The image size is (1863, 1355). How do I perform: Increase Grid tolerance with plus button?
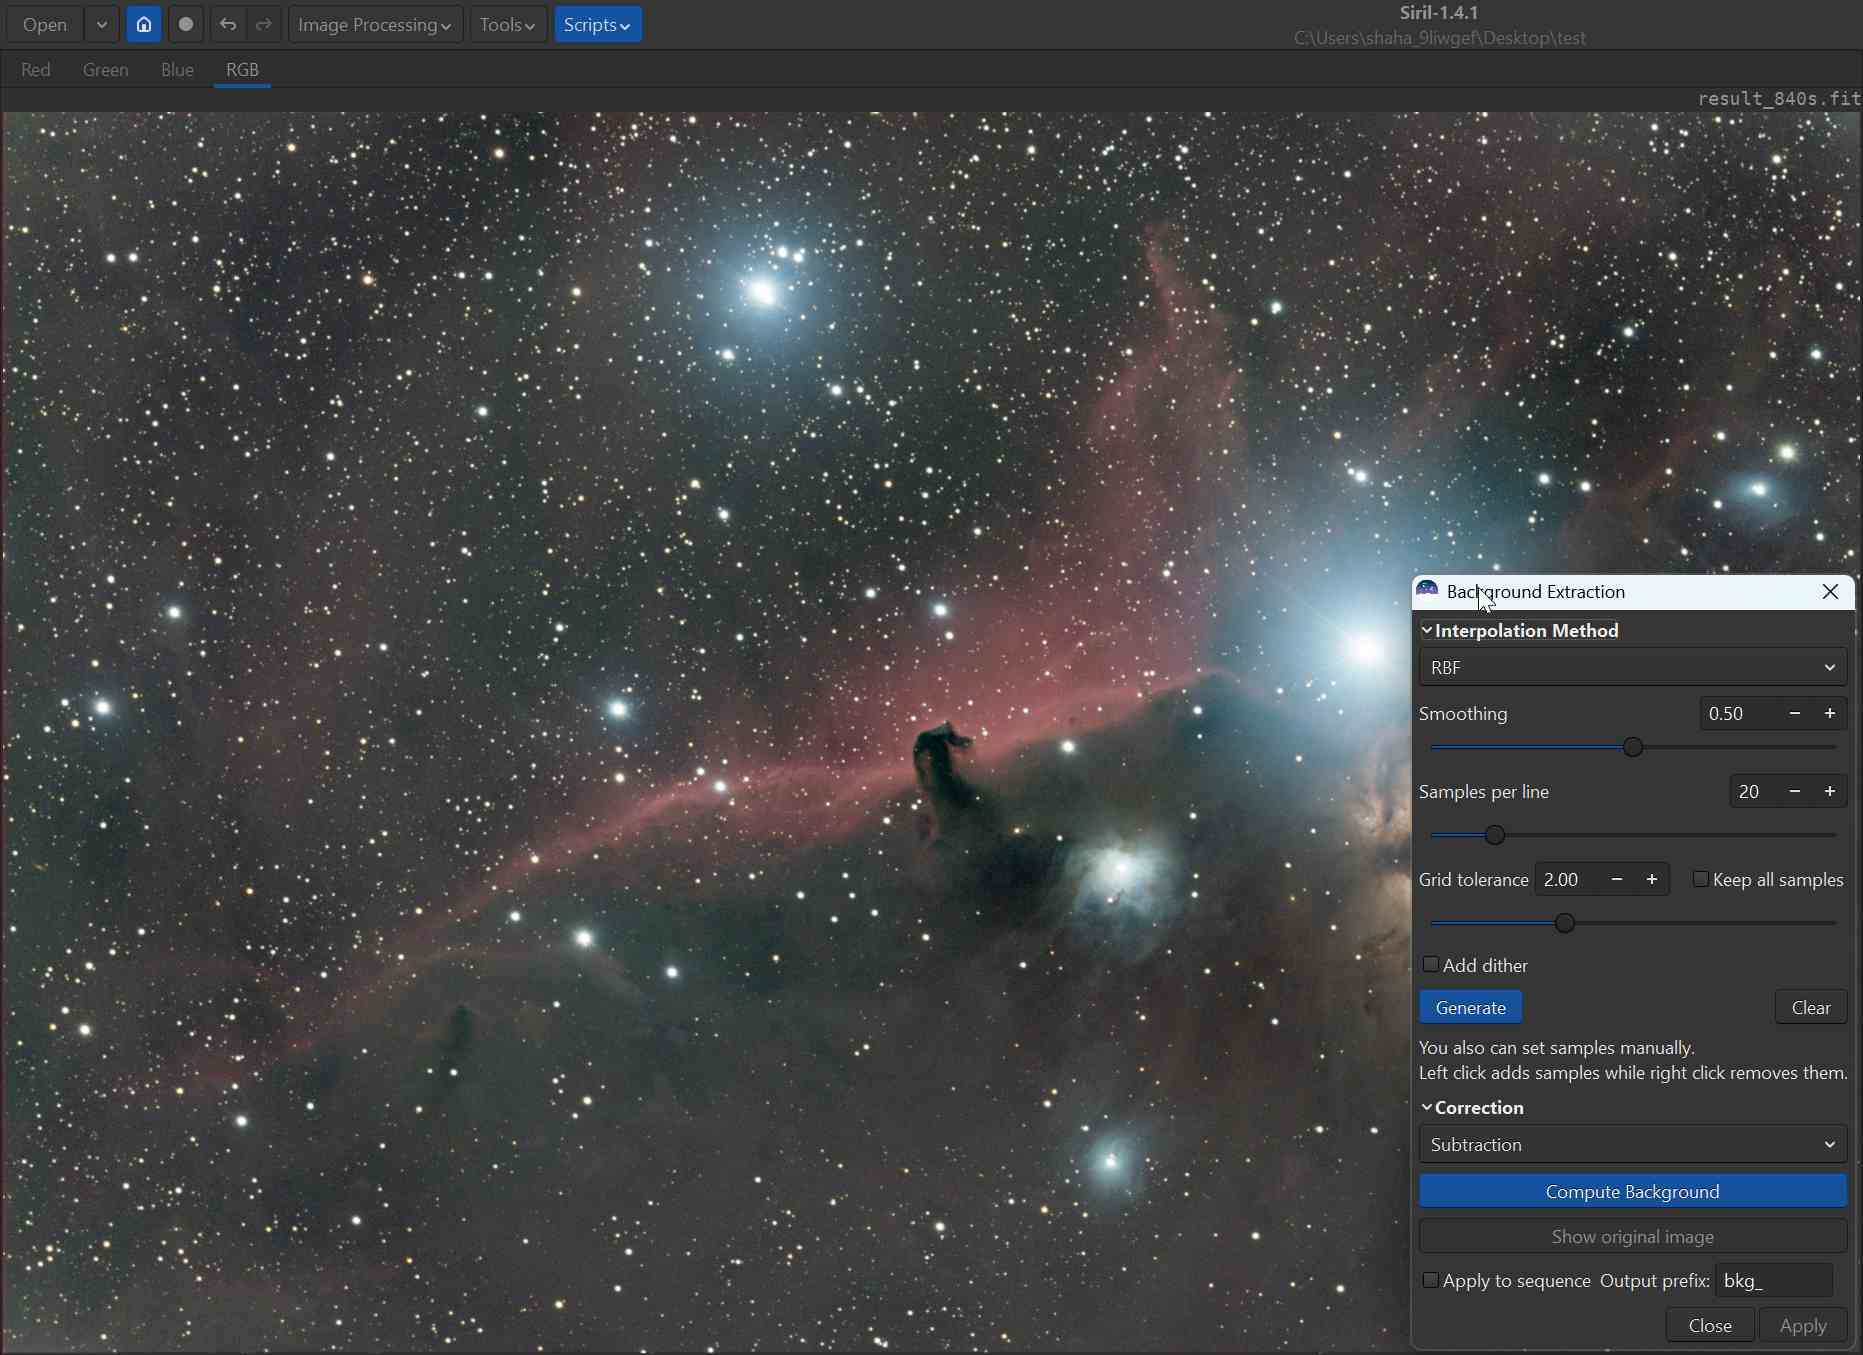(x=1651, y=879)
